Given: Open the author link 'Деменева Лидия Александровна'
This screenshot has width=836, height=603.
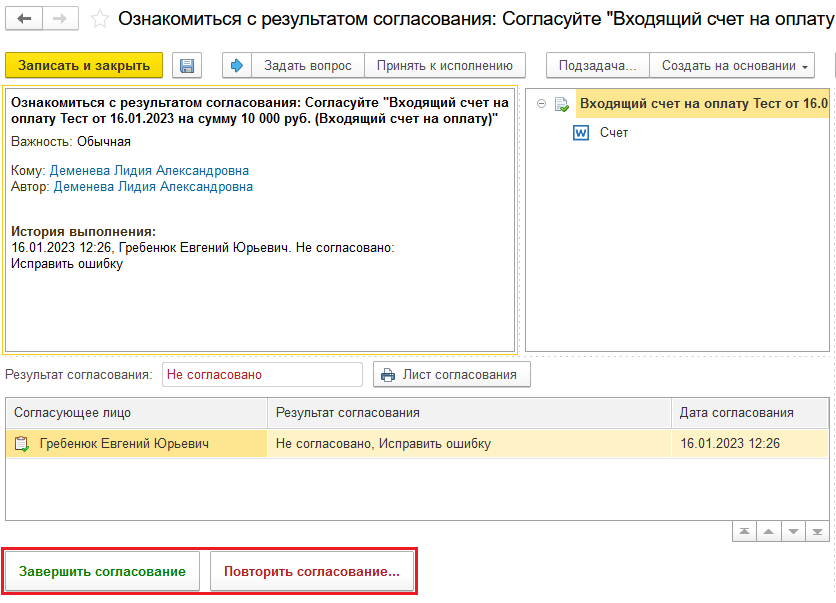Looking at the screenshot, I should point(153,187).
